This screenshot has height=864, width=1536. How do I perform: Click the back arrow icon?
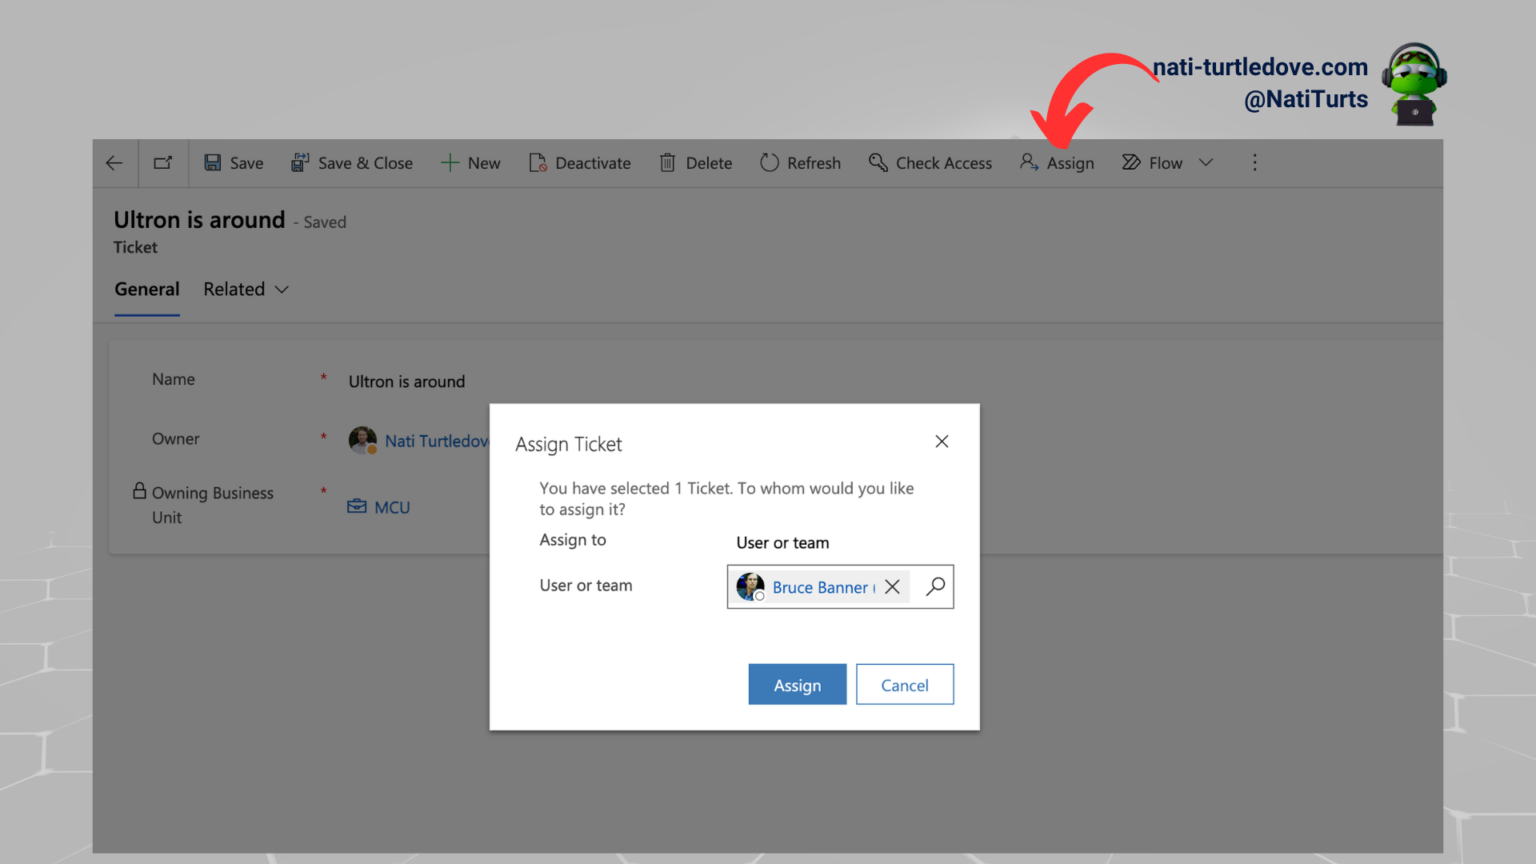pyautogui.click(x=114, y=163)
